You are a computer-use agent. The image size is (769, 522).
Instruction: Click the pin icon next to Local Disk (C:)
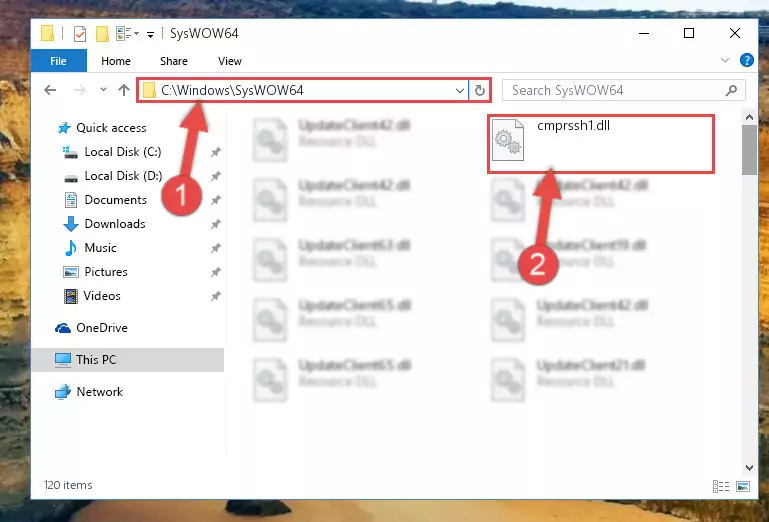pos(215,152)
